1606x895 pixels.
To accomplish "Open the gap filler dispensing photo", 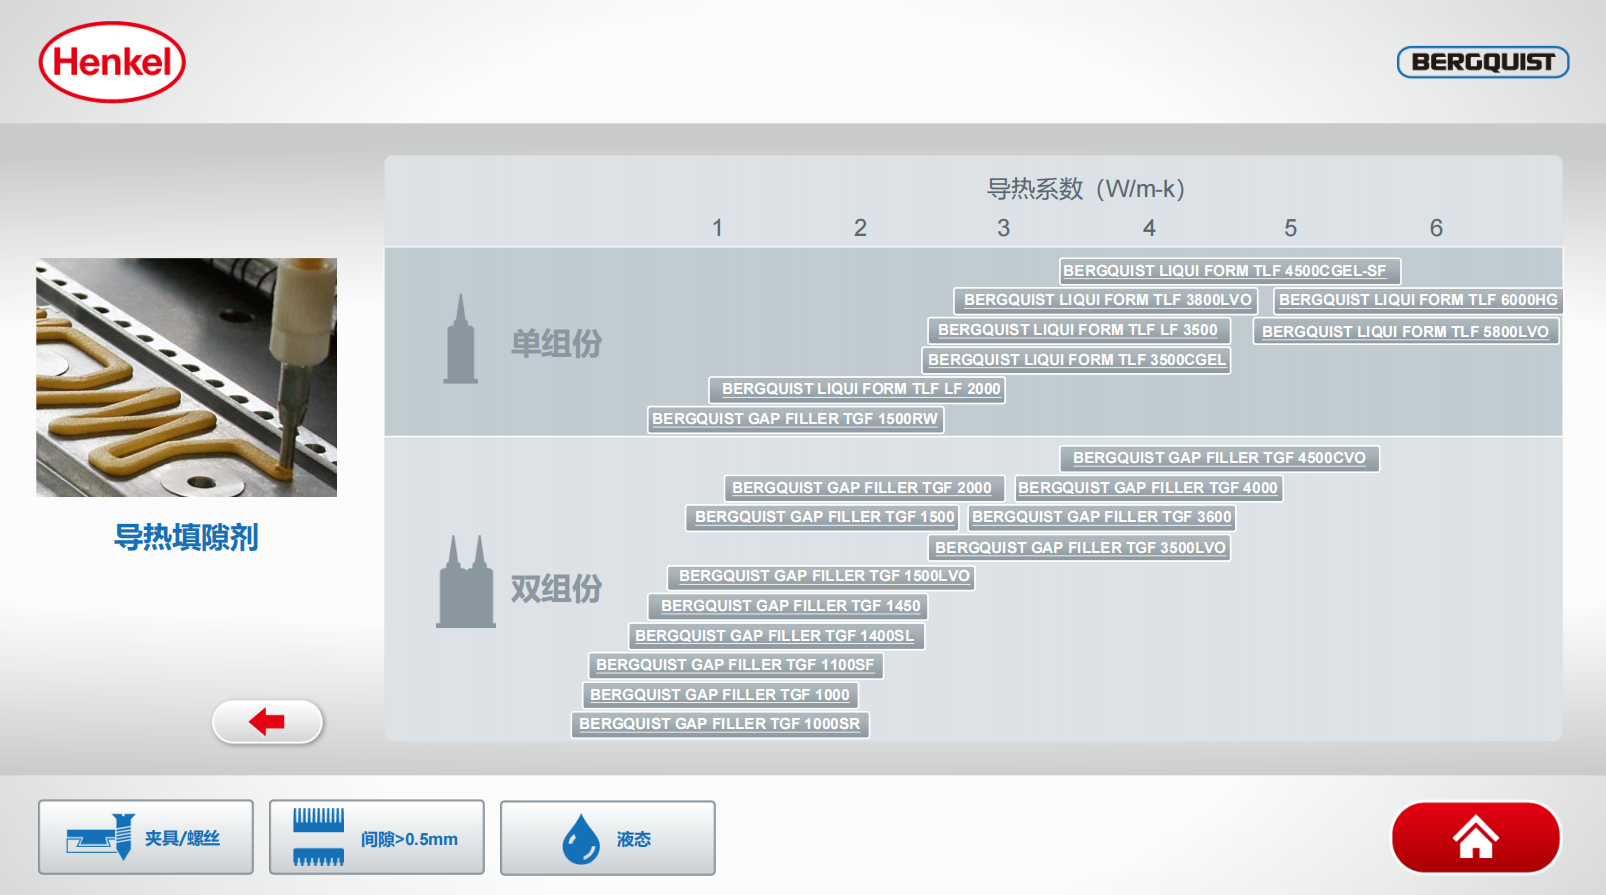I will 186,378.
